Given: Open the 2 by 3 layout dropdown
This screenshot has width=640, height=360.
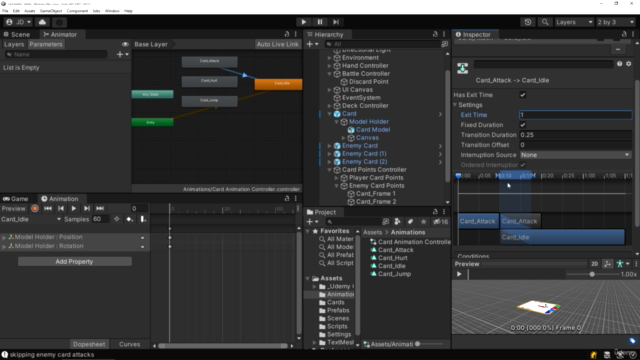Looking at the screenshot, I should point(615,22).
